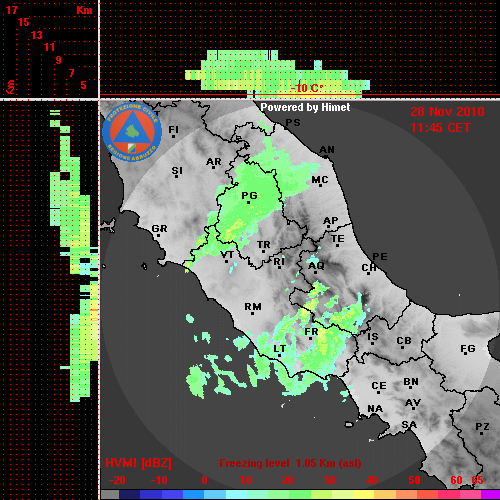Click the 30 dBZ scale value
This screenshot has width=500, height=500.
(329, 480)
